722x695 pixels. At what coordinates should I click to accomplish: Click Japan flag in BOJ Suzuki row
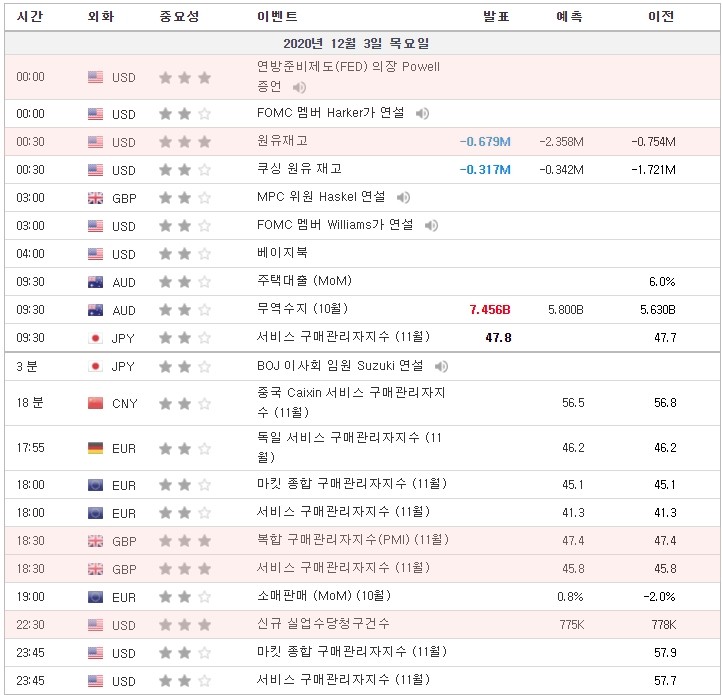(95, 367)
